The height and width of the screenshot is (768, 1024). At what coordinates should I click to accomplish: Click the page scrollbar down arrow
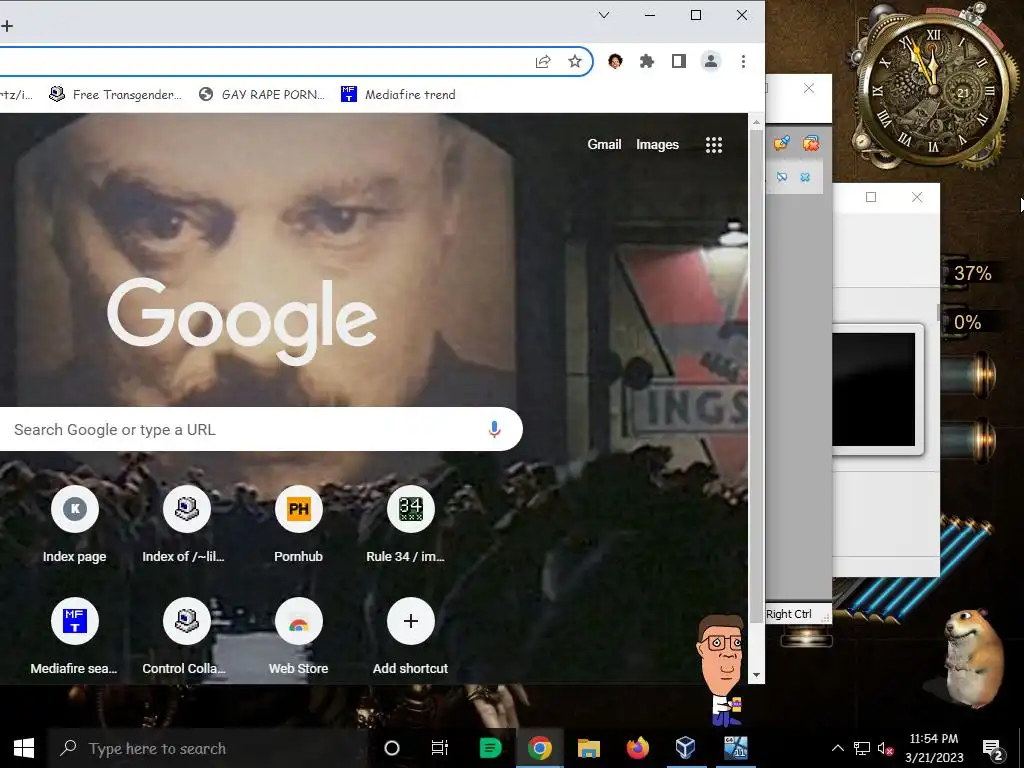coord(756,675)
